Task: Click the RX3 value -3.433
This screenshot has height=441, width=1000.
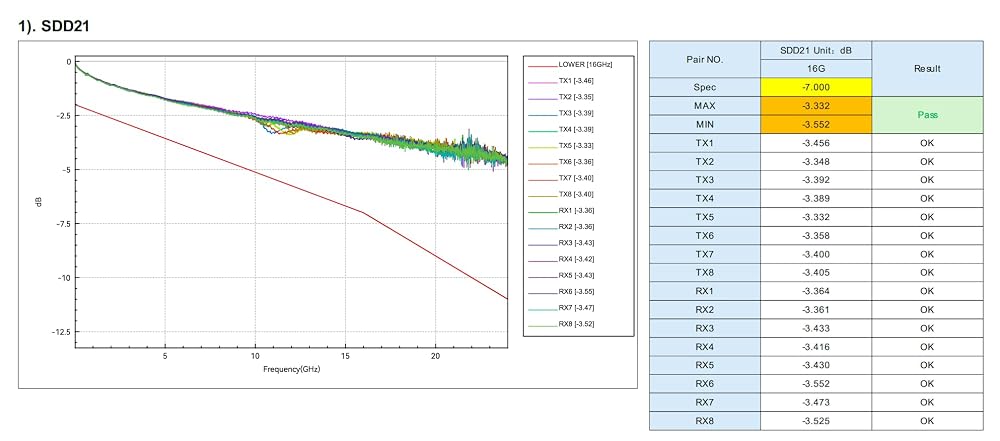Action: (x=816, y=328)
